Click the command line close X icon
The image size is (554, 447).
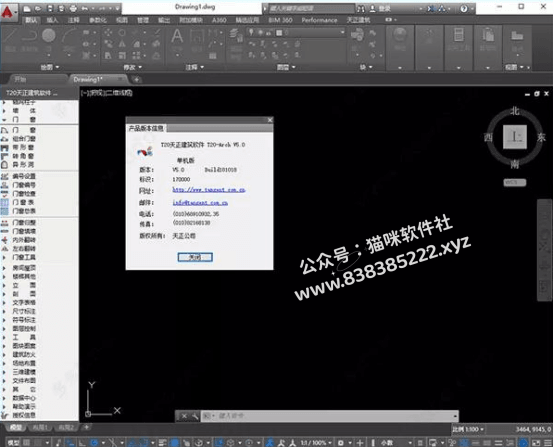184,416
